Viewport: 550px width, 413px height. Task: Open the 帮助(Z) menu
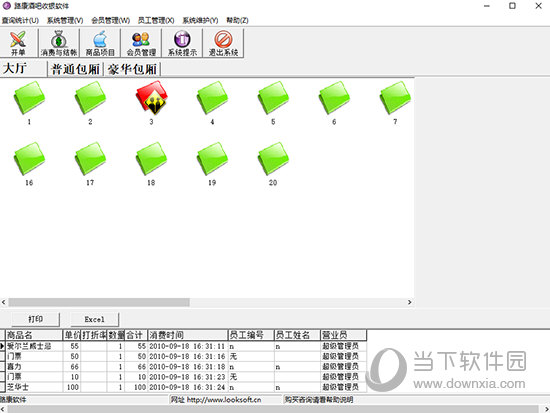[237, 20]
